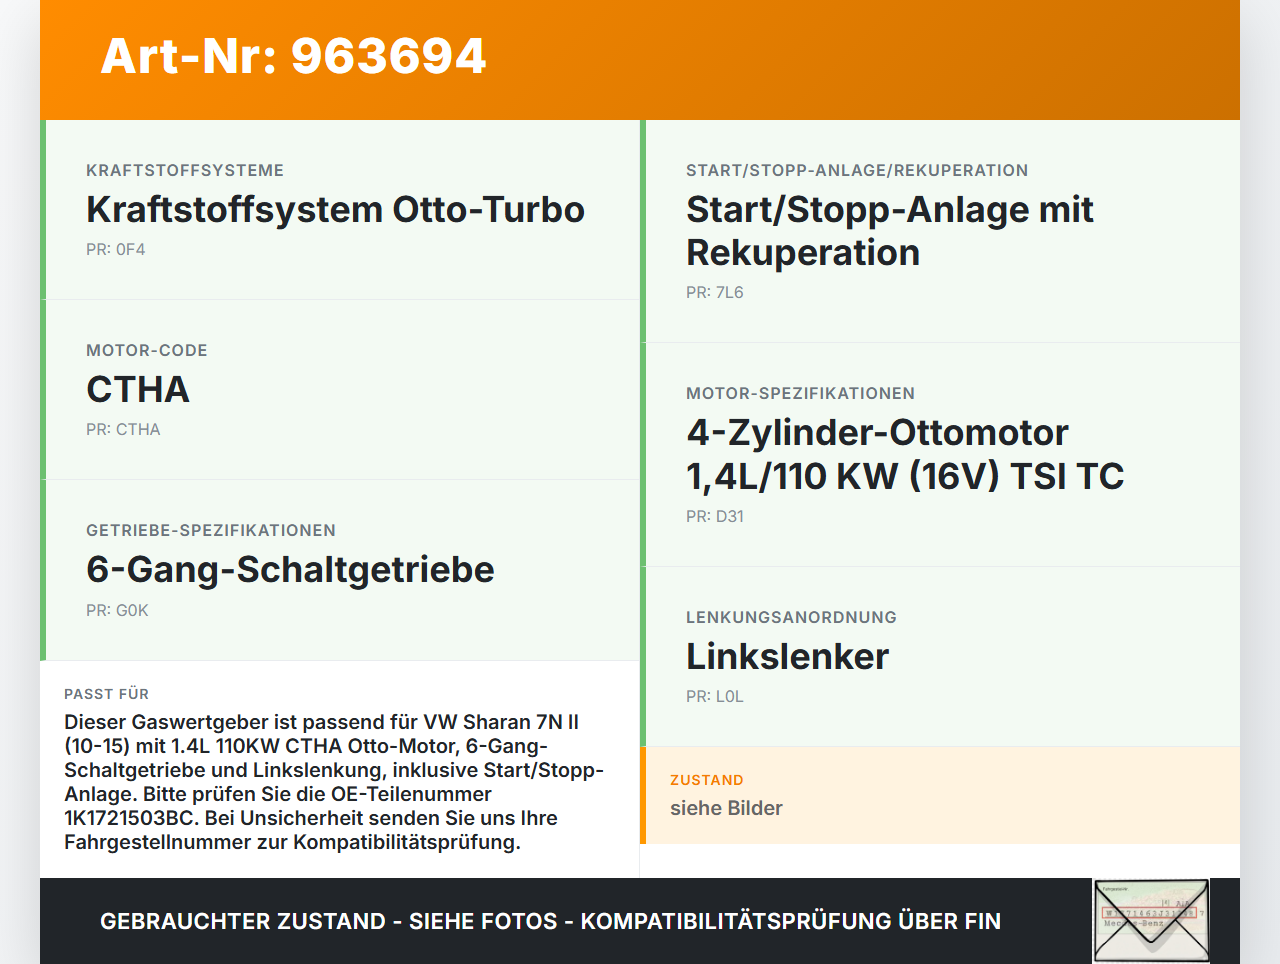Click the PR: 7L6 code label
1280x964 pixels.
pyautogui.click(x=714, y=292)
